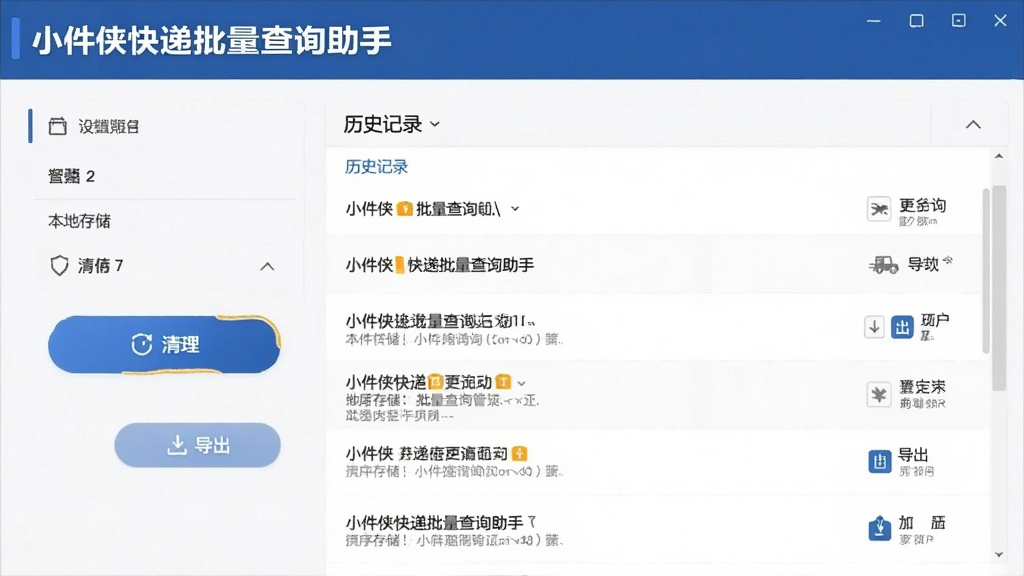Select the sidebar item ending with 2

tap(71, 176)
